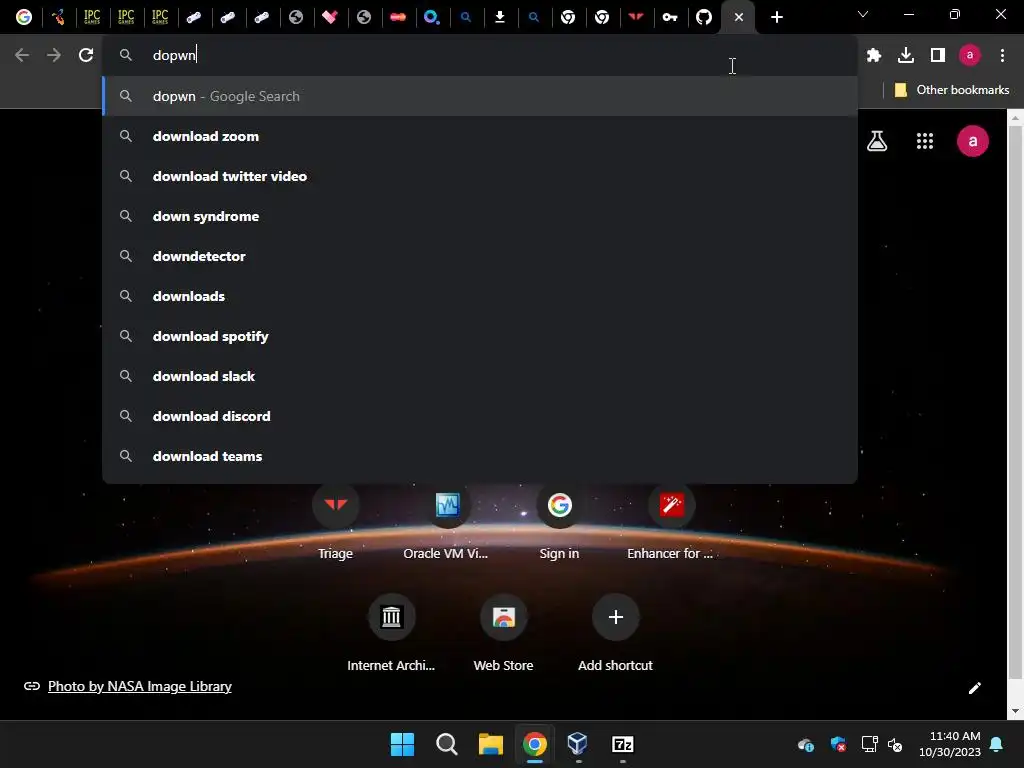The height and width of the screenshot is (768, 1024).
Task: Open the Chrome profile avatar in toolbar
Action: point(970,55)
